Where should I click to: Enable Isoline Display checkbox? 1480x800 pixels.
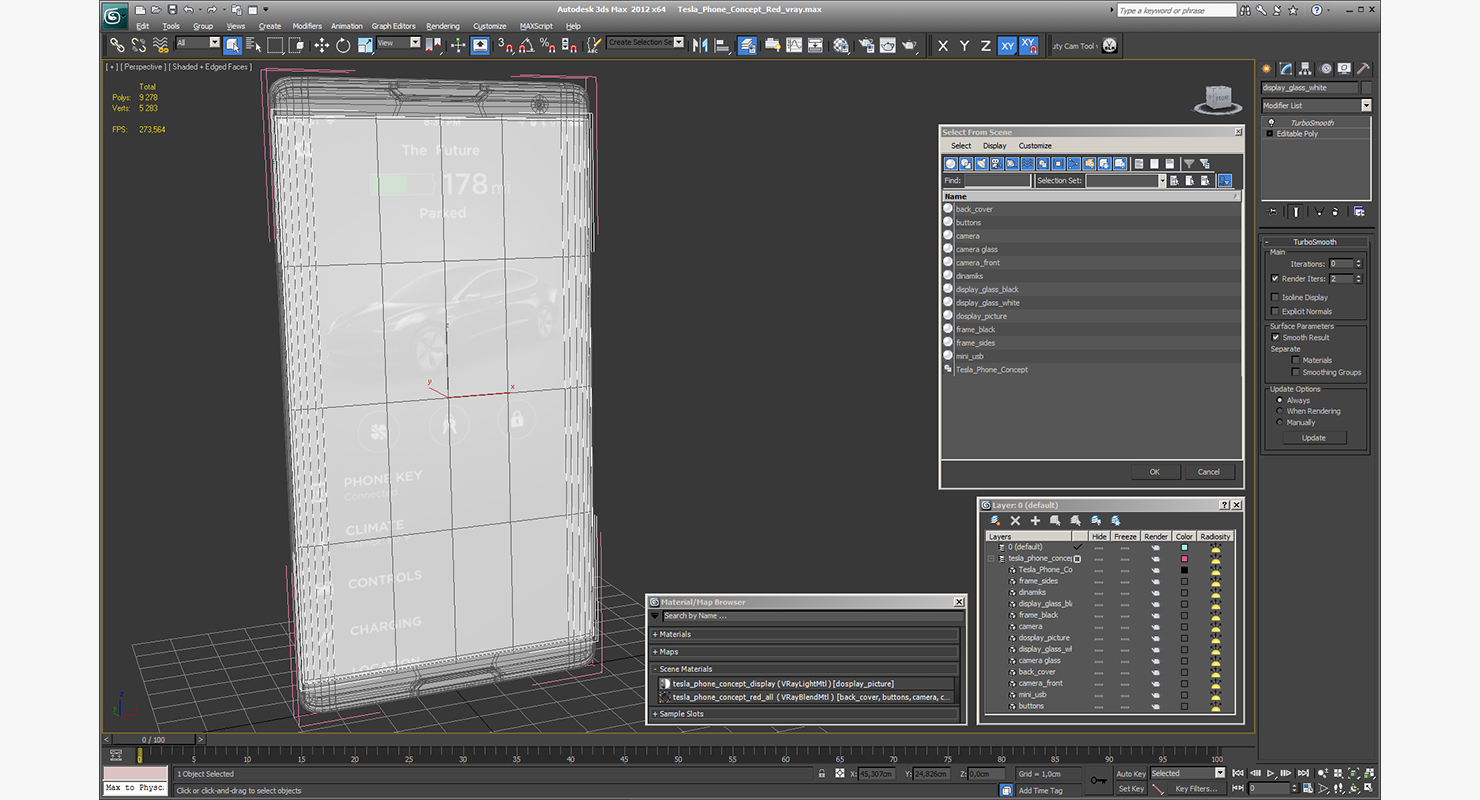pyautogui.click(x=1274, y=297)
